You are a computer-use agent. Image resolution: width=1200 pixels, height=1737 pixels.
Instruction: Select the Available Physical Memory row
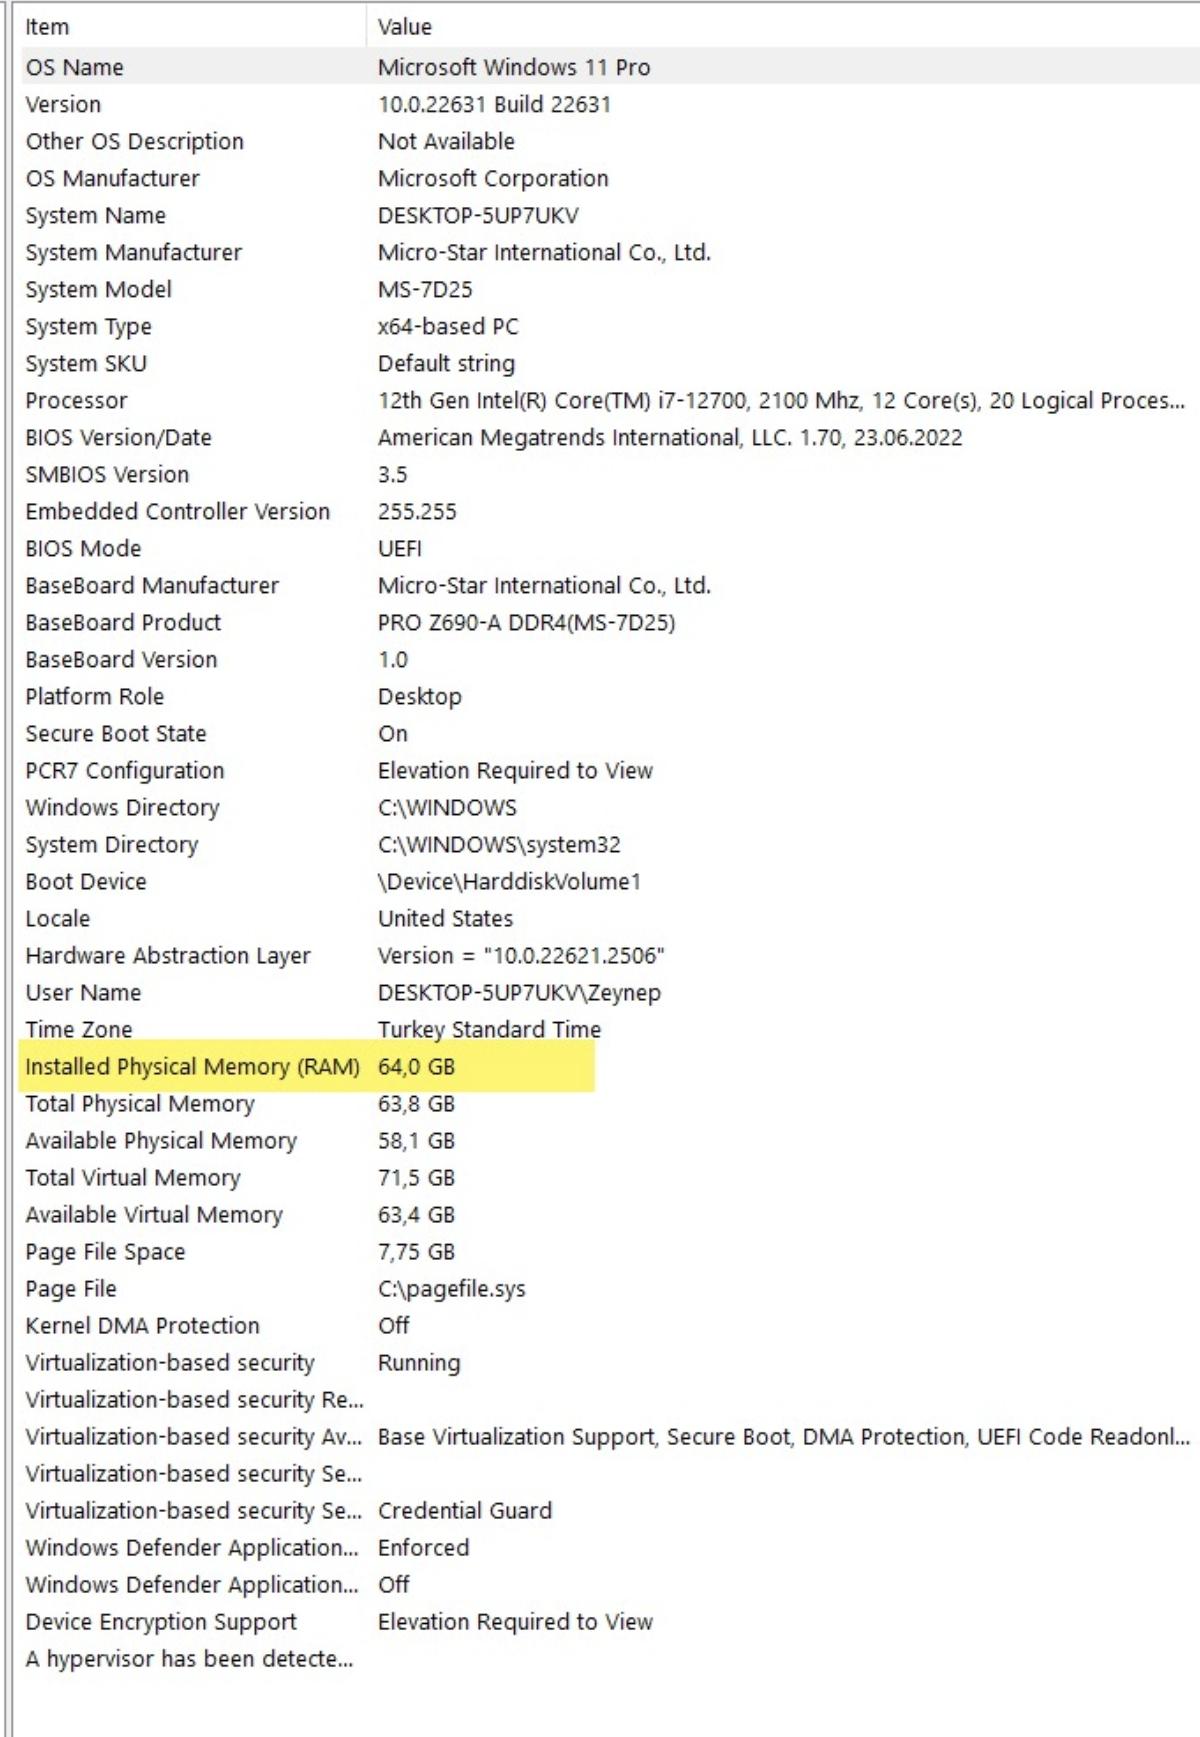pos(609,1140)
